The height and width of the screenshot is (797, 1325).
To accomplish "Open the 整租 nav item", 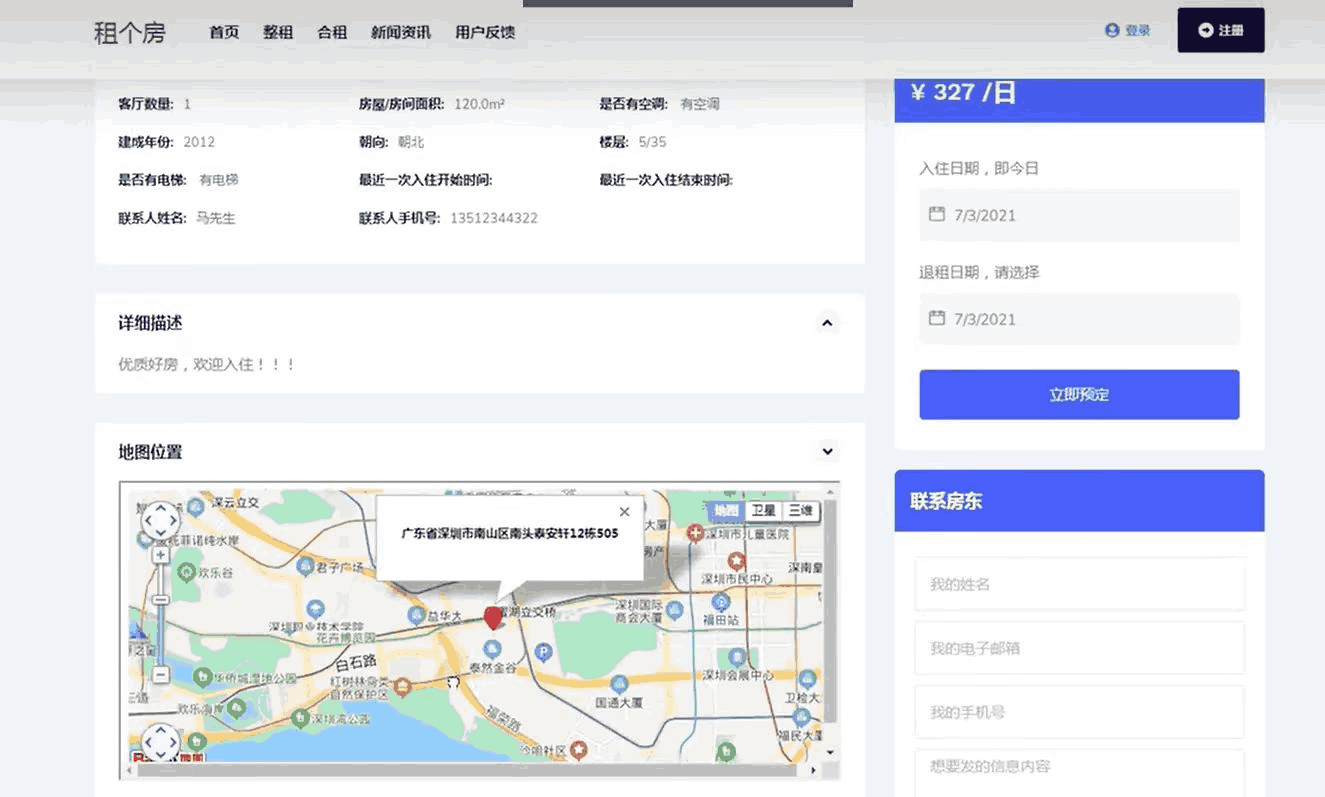I will point(278,32).
